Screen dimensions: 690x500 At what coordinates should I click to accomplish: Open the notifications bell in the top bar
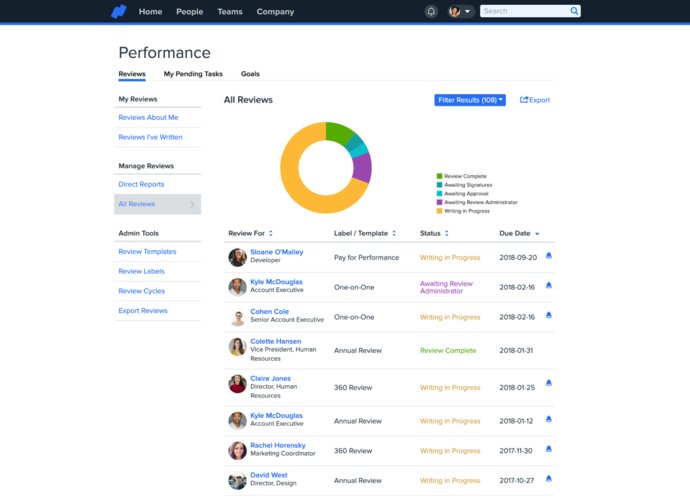431,12
